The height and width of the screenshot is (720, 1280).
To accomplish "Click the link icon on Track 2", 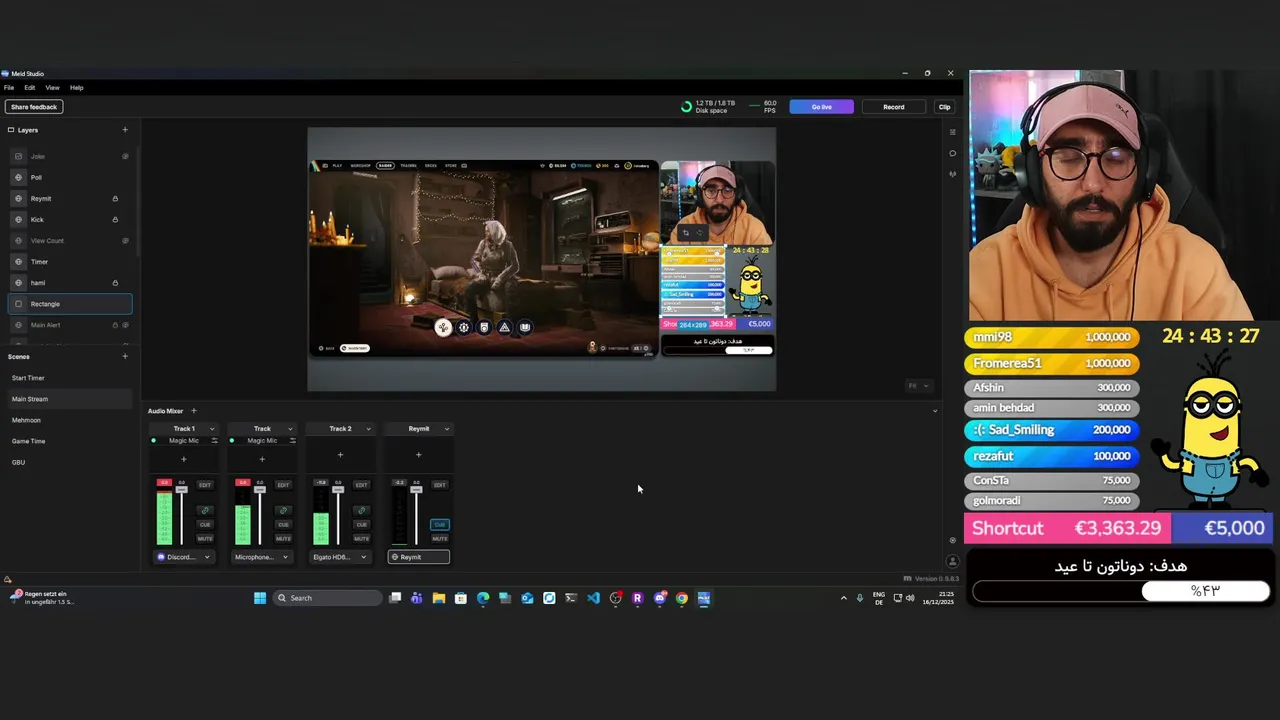I will coord(361,510).
